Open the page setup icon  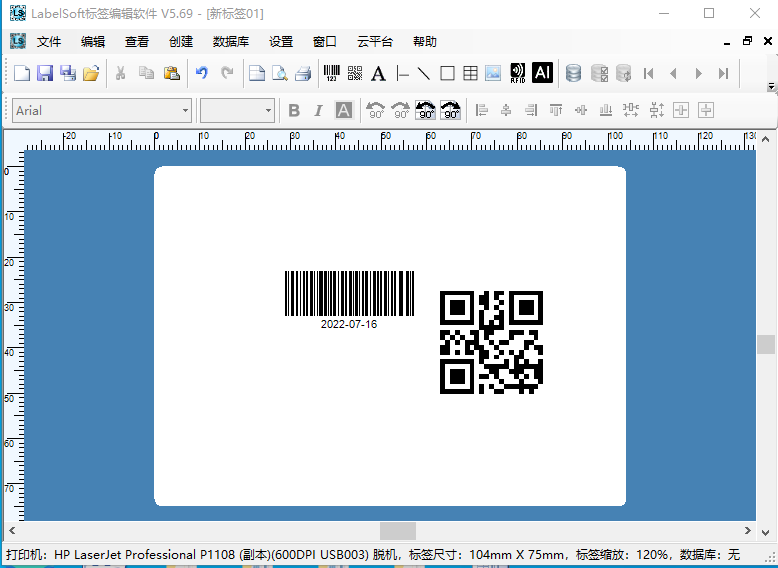pos(257,73)
